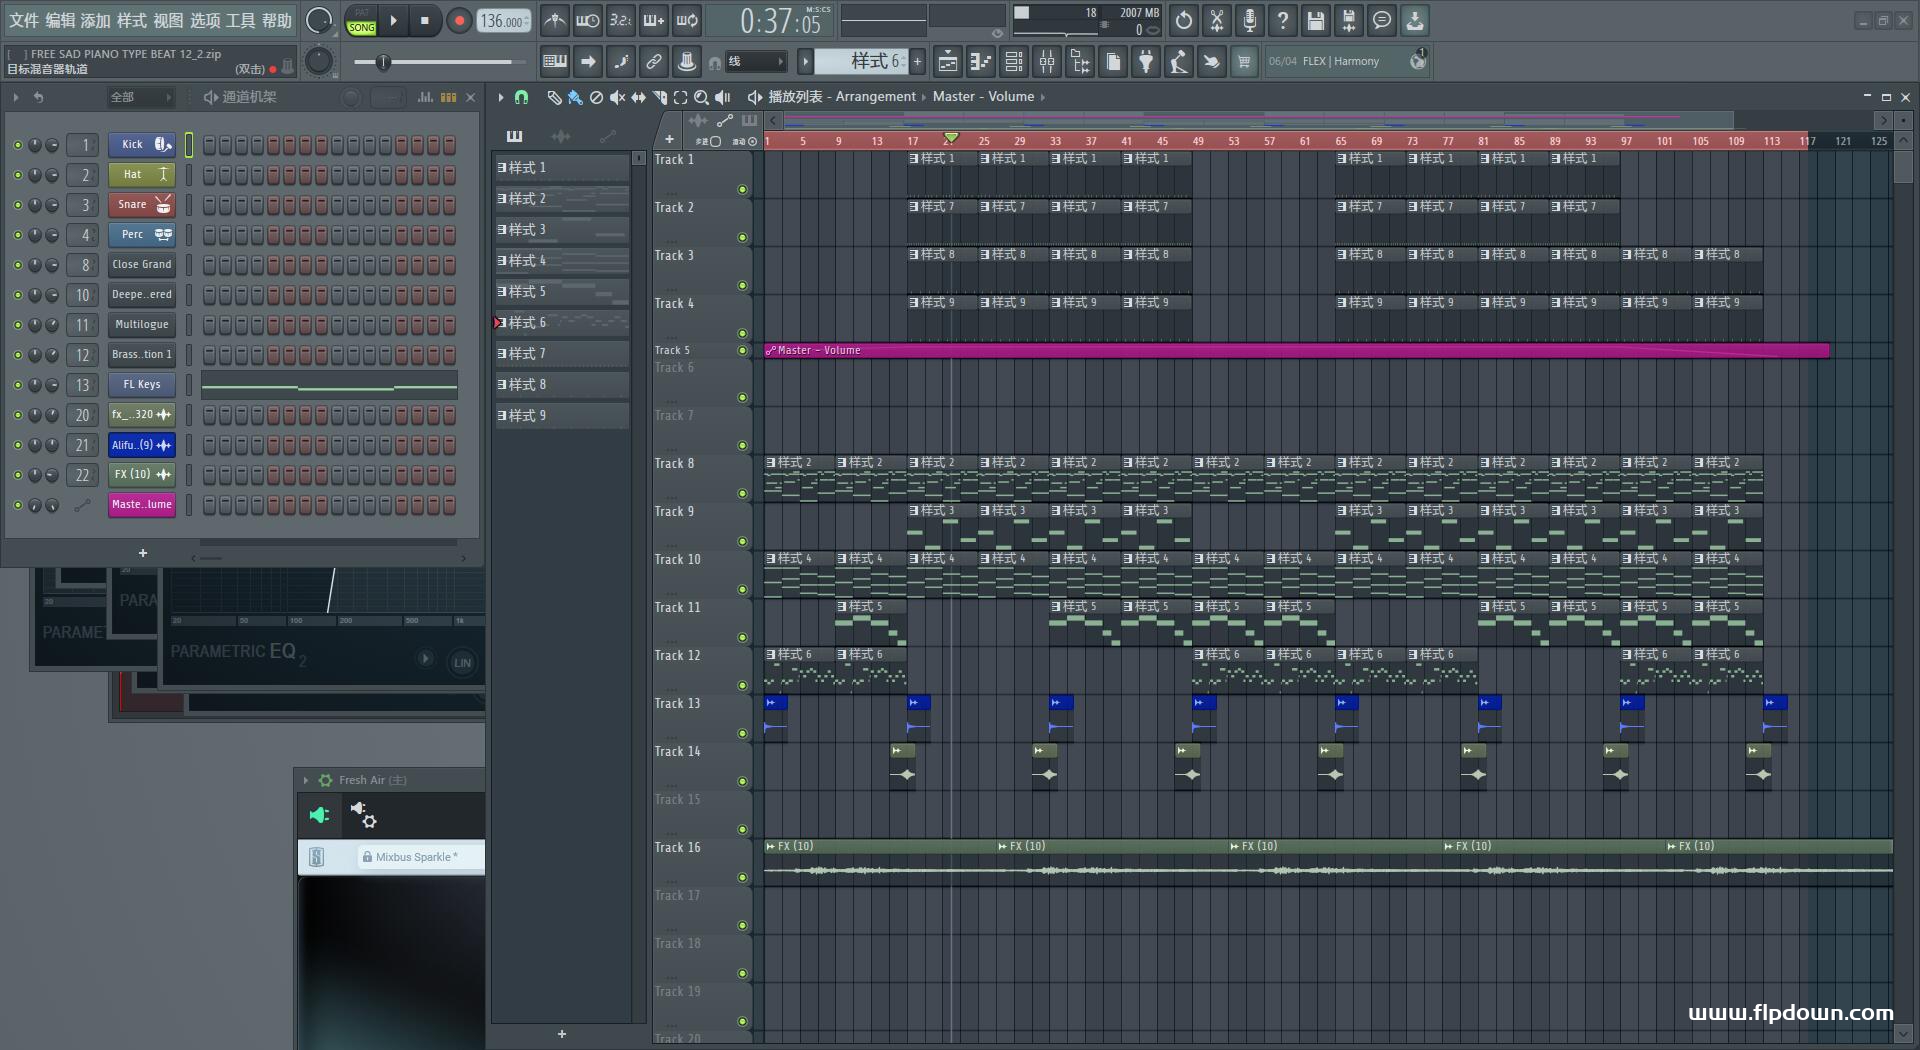Add a new channel with plus button
Viewport: 1920px width, 1050px height.
pyautogui.click(x=143, y=553)
